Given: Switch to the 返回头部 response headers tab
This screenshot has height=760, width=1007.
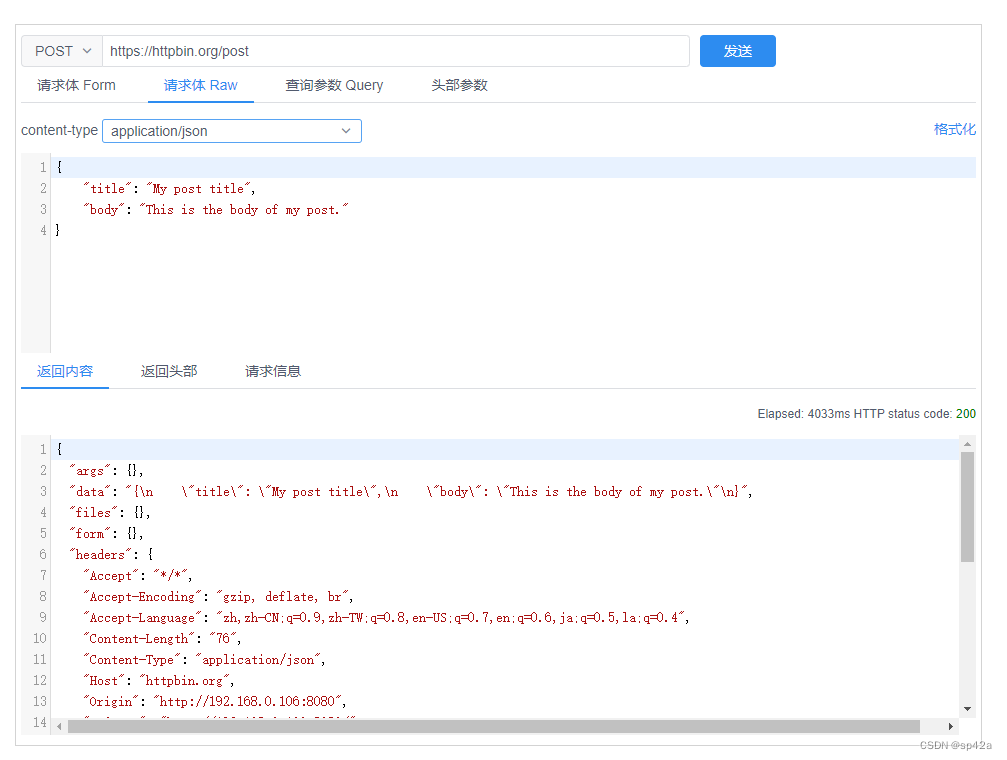Looking at the screenshot, I should [x=169, y=371].
